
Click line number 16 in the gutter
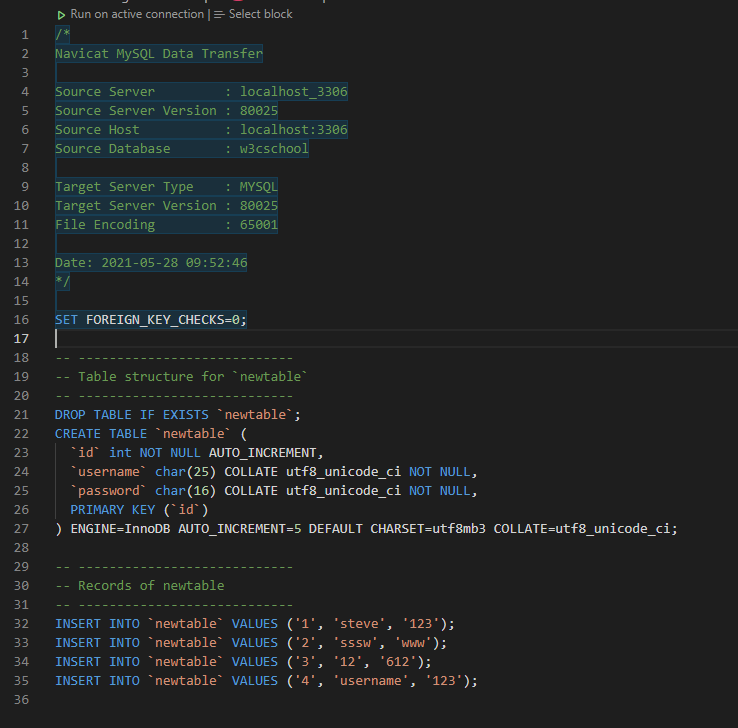(22, 319)
